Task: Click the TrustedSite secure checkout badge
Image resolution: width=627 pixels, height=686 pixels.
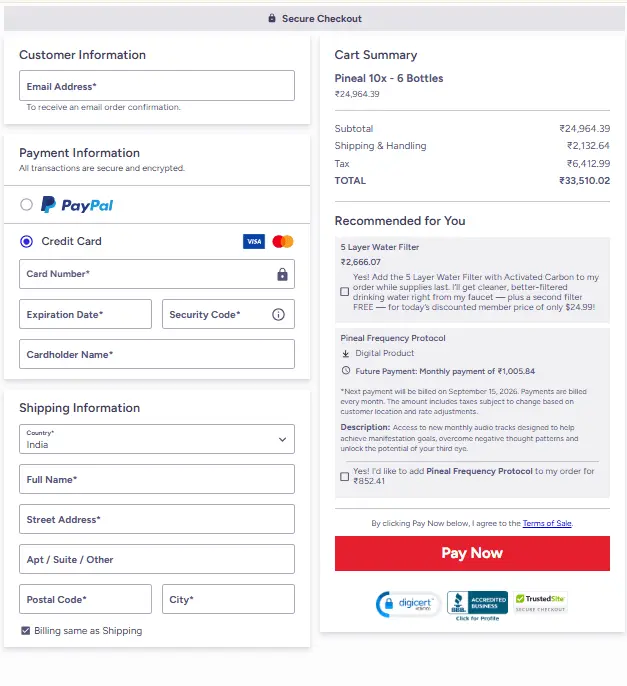Action: pyautogui.click(x=540, y=603)
